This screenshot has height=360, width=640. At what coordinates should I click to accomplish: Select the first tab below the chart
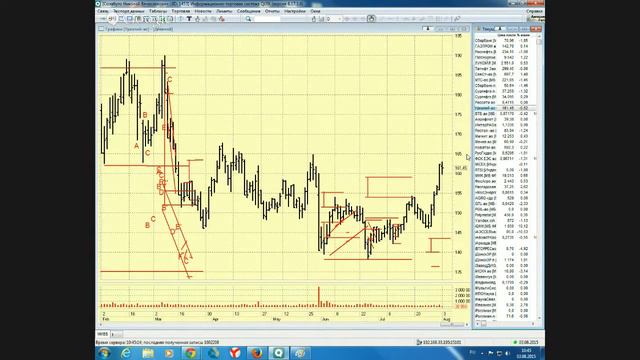[x=102, y=334]
